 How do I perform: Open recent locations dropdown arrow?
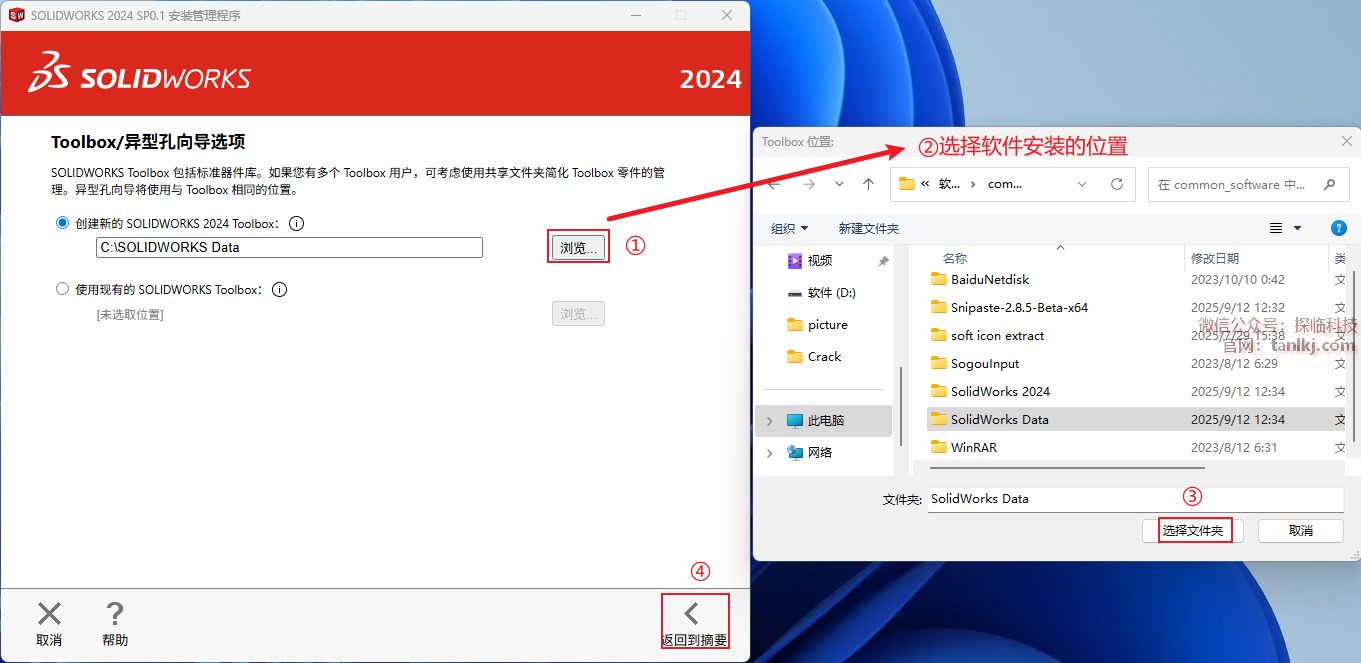839,184
